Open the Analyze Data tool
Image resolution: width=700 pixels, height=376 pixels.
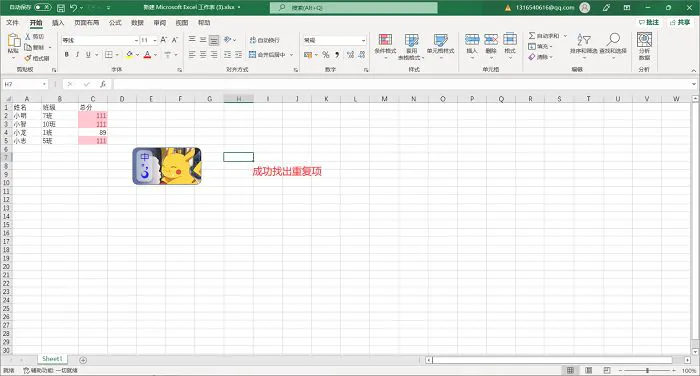(644, 46)
